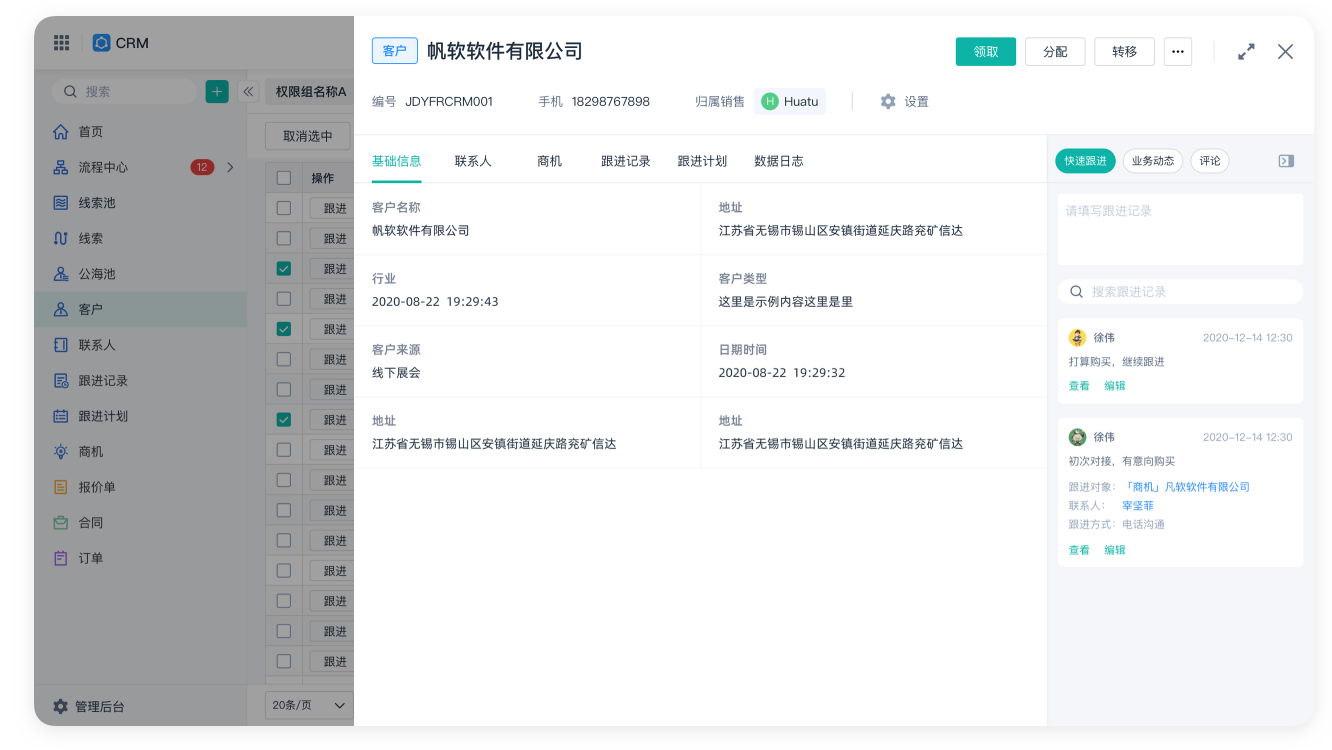Collapse the sidebar with the double-chevron icon
1332x750 pixels.
point(248,92)
